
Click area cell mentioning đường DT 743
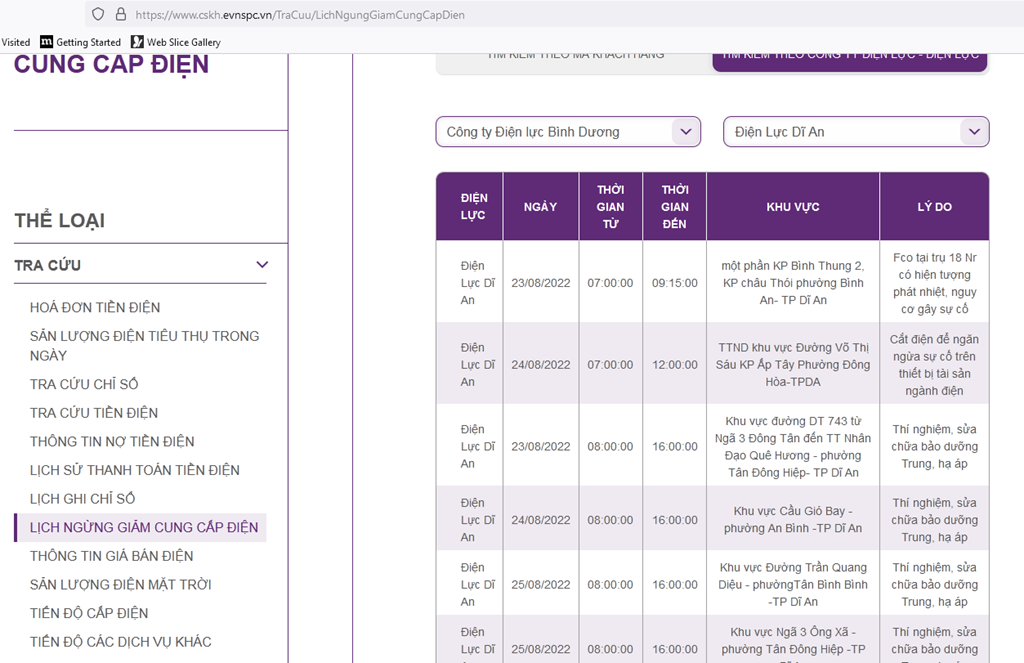click(793, 447)
